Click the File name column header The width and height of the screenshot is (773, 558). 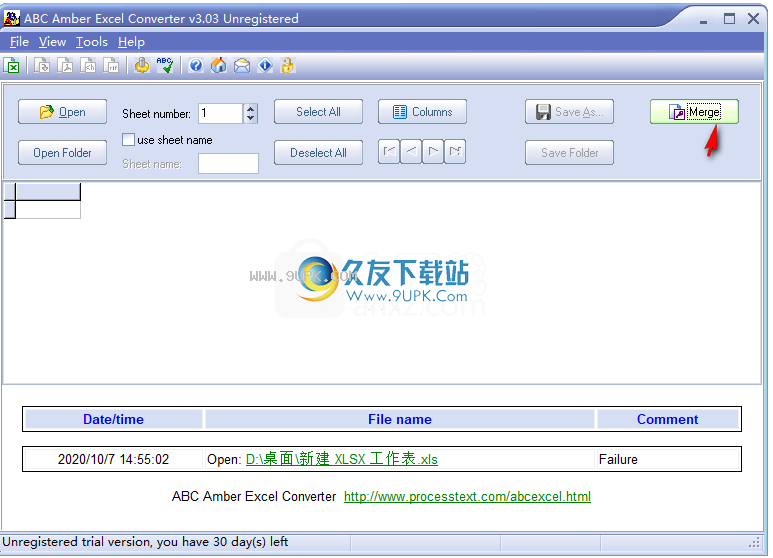click(x=400, y=419)
